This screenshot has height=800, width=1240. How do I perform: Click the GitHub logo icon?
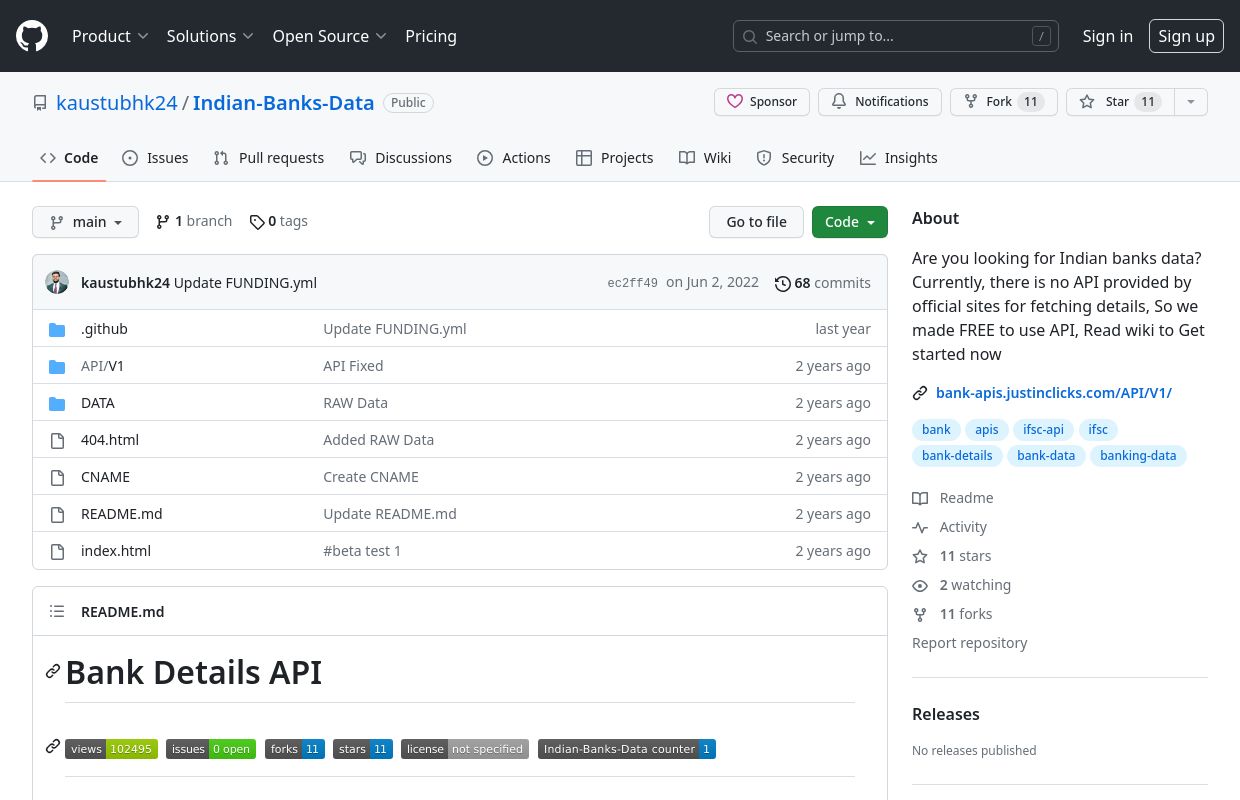click(32, 36)
